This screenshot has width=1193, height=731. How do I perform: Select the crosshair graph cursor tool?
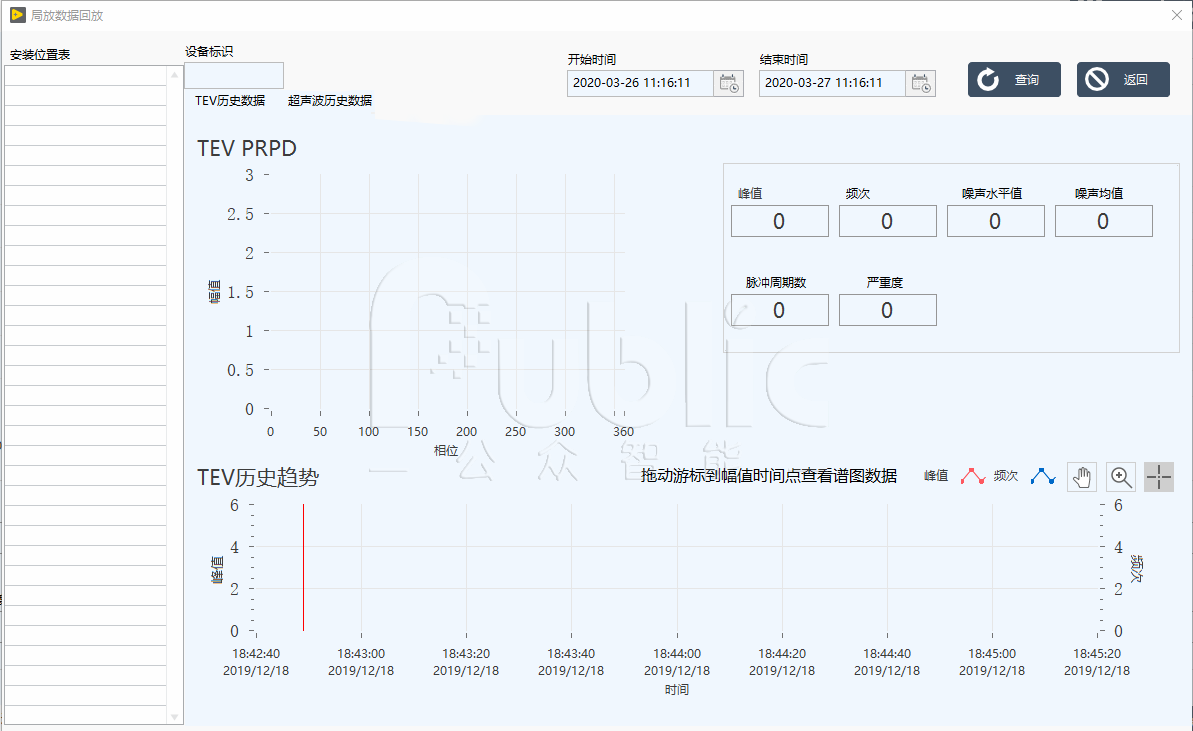(x=1159, y=477)
